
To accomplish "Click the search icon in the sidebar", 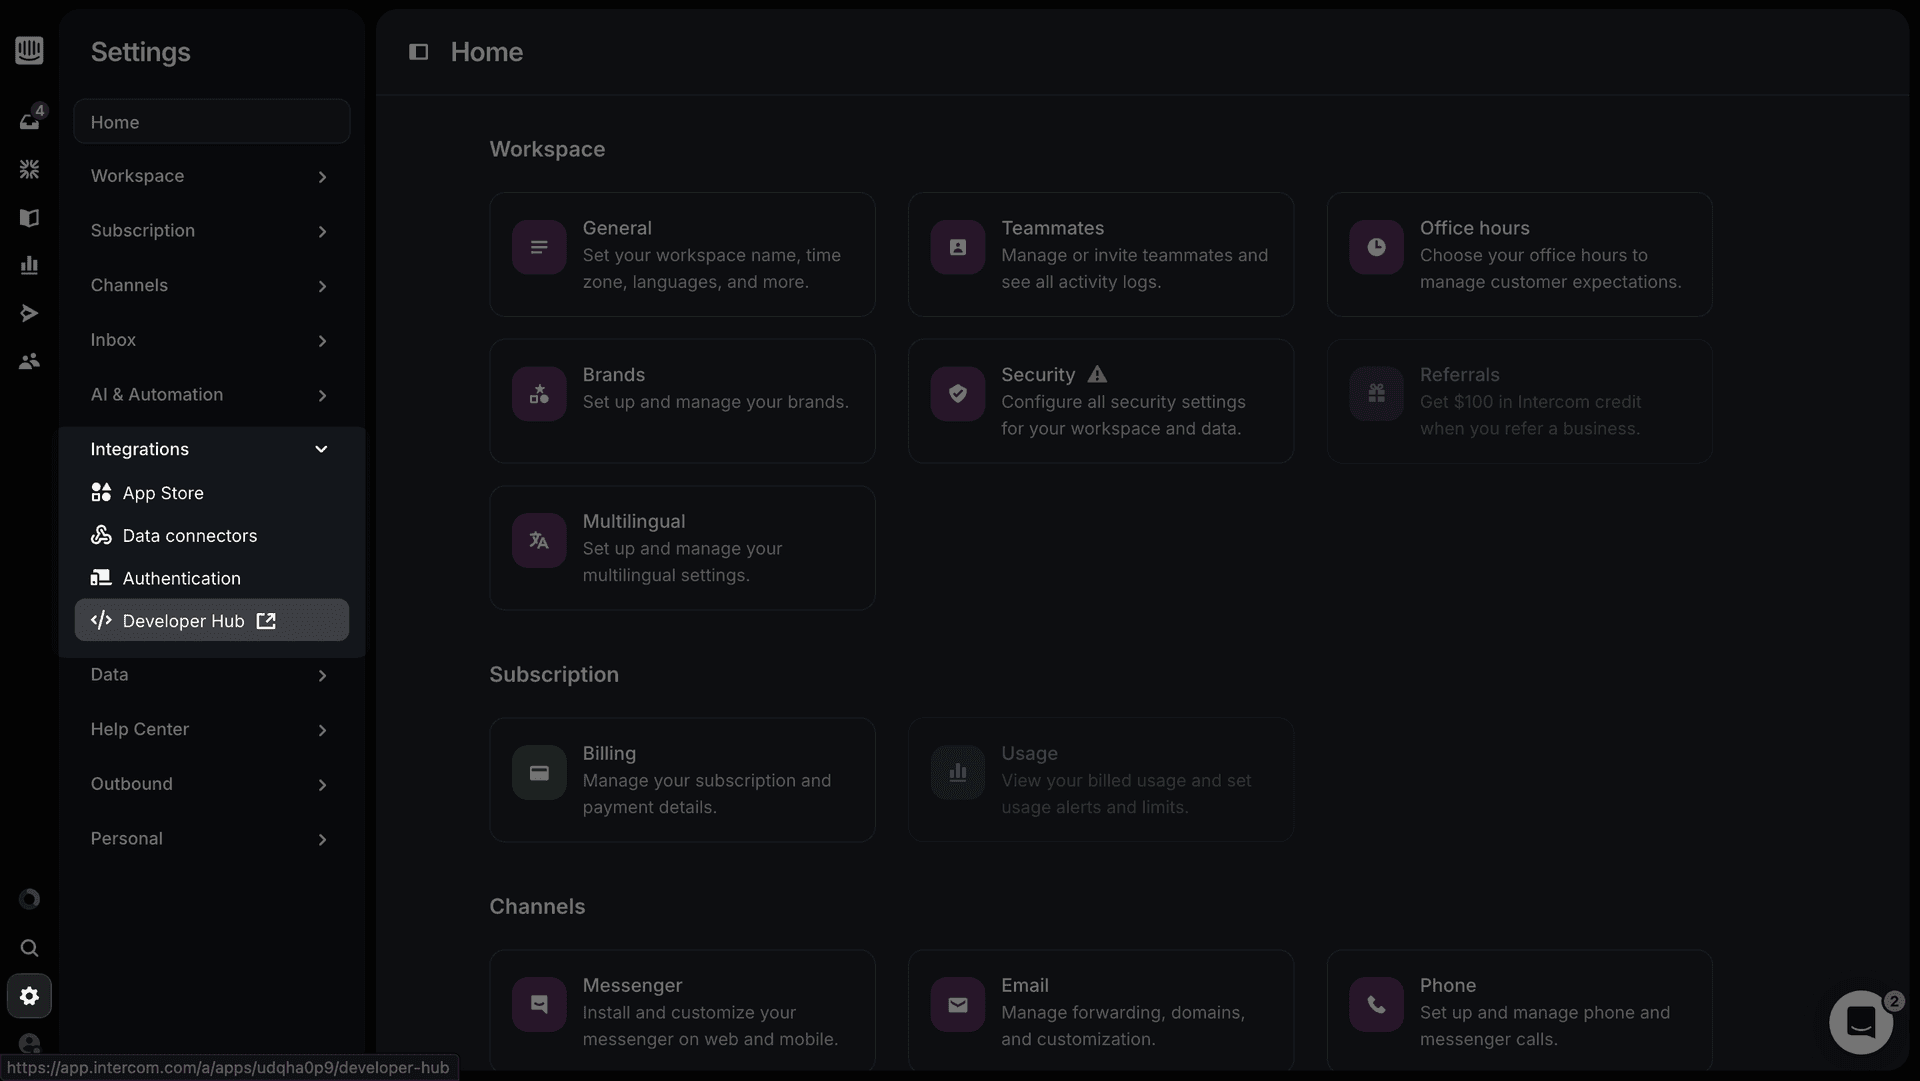I will click(30, 947).
